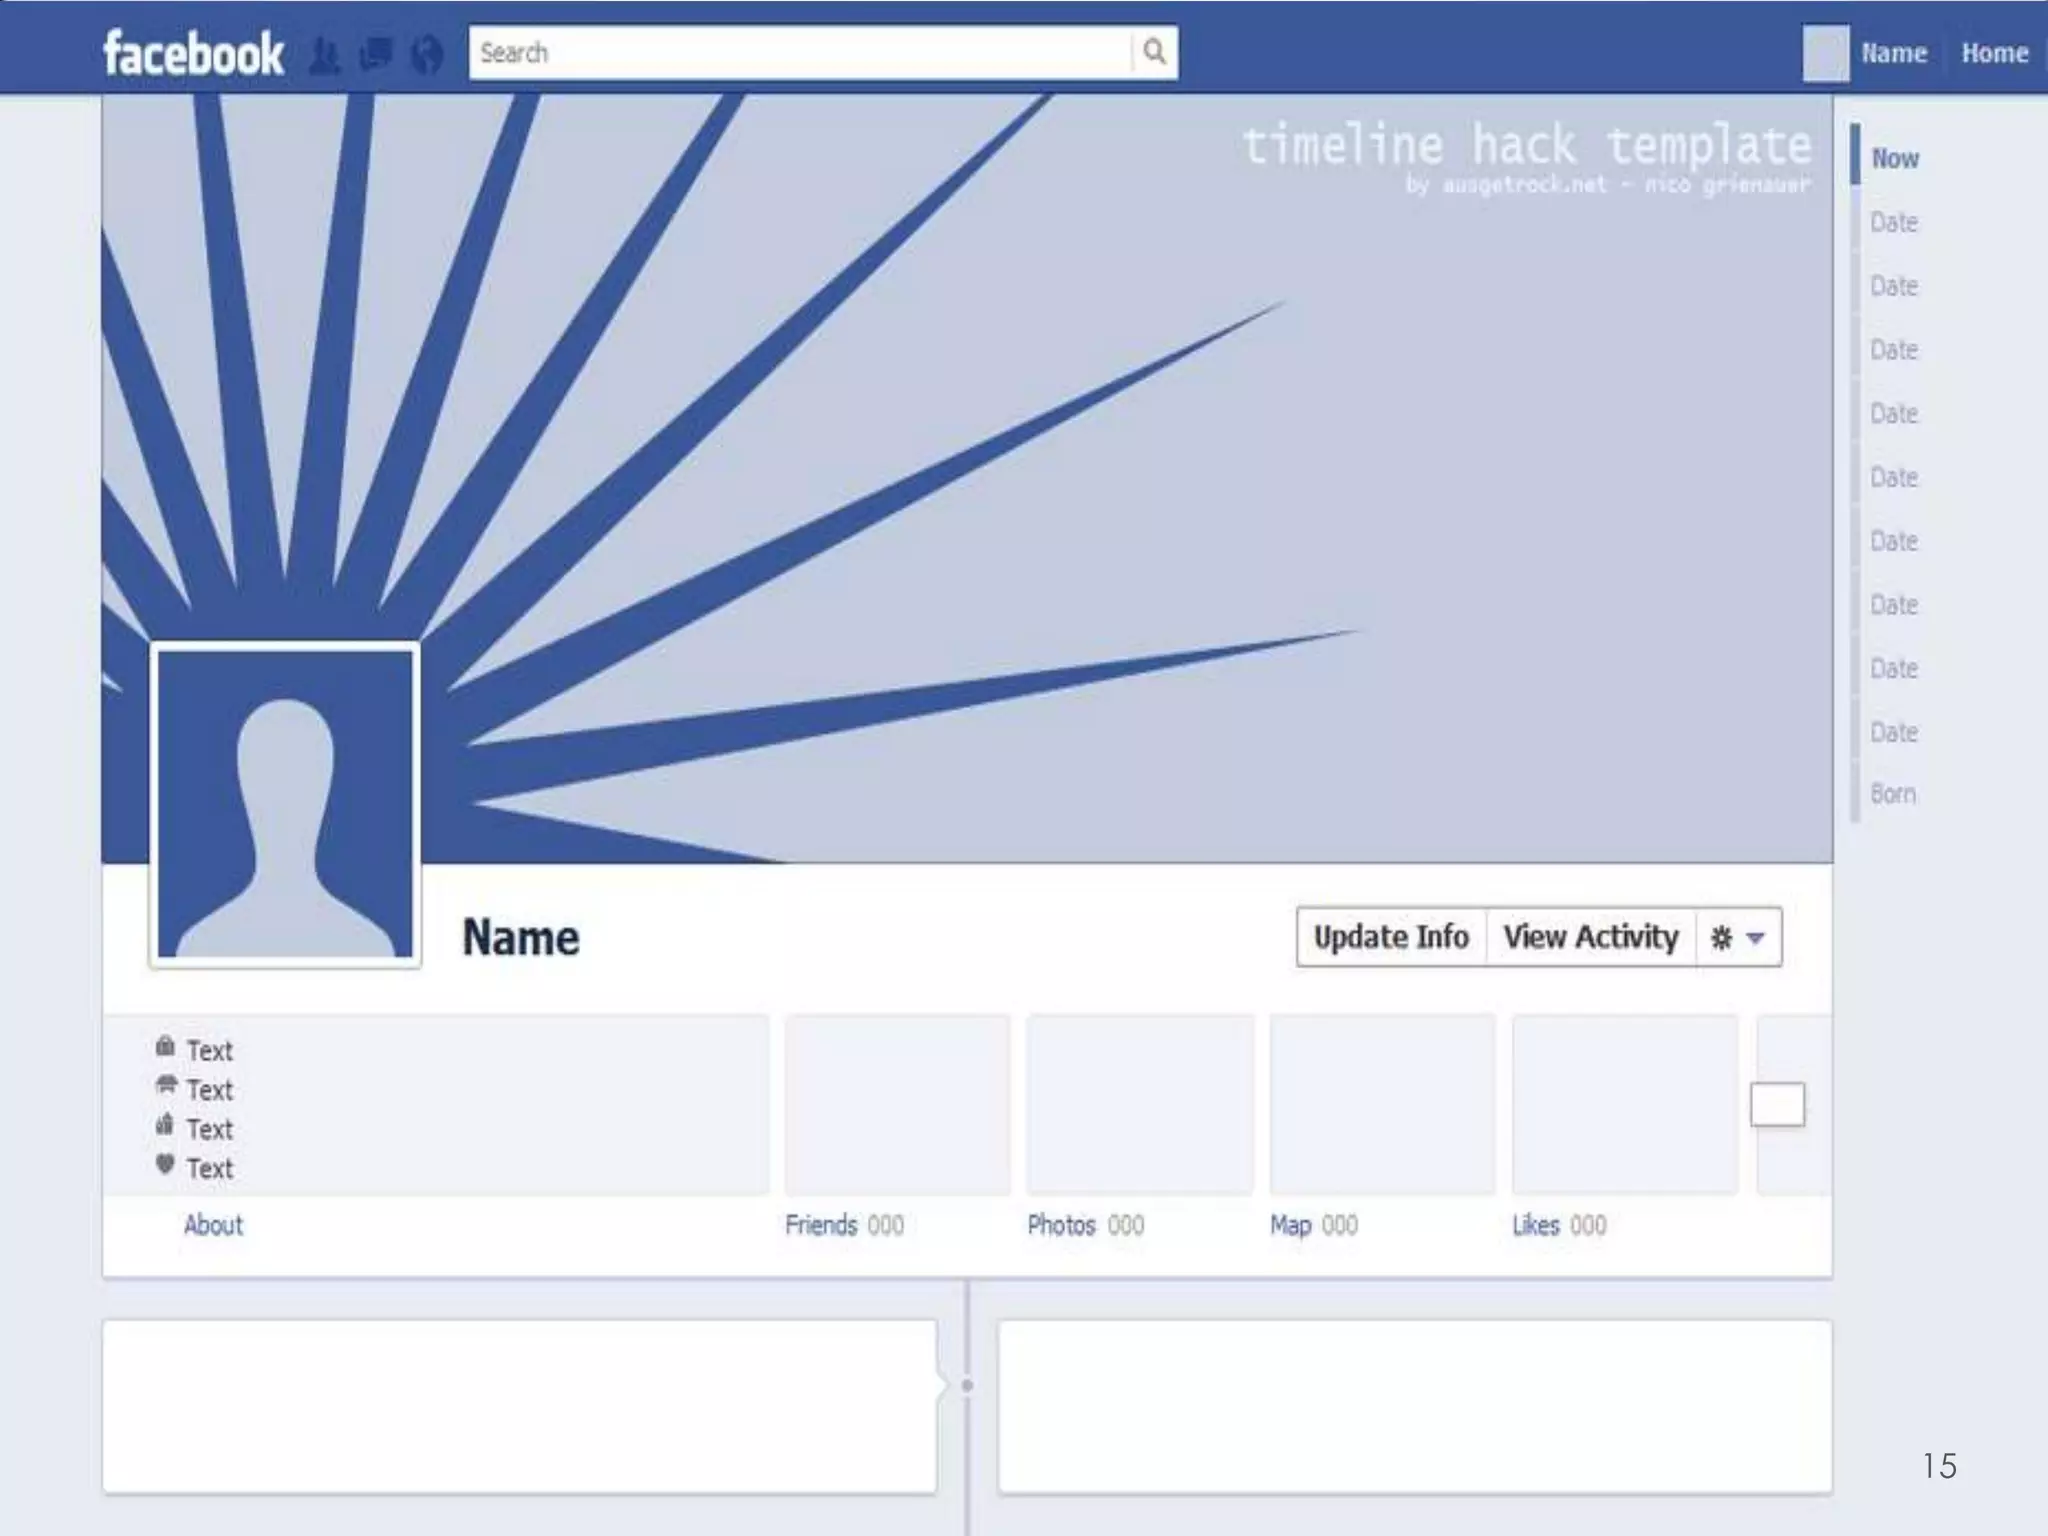Click the heart relationship icon beside Text
The image size is (2048, 1536).
165,1164
